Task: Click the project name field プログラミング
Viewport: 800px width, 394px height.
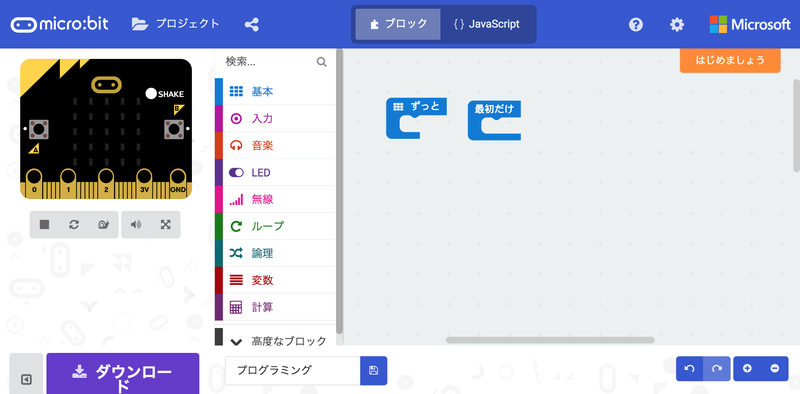Action: pyautogui.click(x=293, y=371)
